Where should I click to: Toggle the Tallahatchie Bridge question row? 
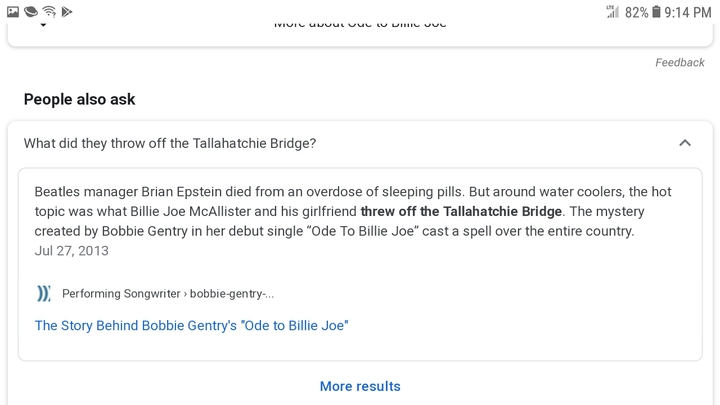[360, 143]
